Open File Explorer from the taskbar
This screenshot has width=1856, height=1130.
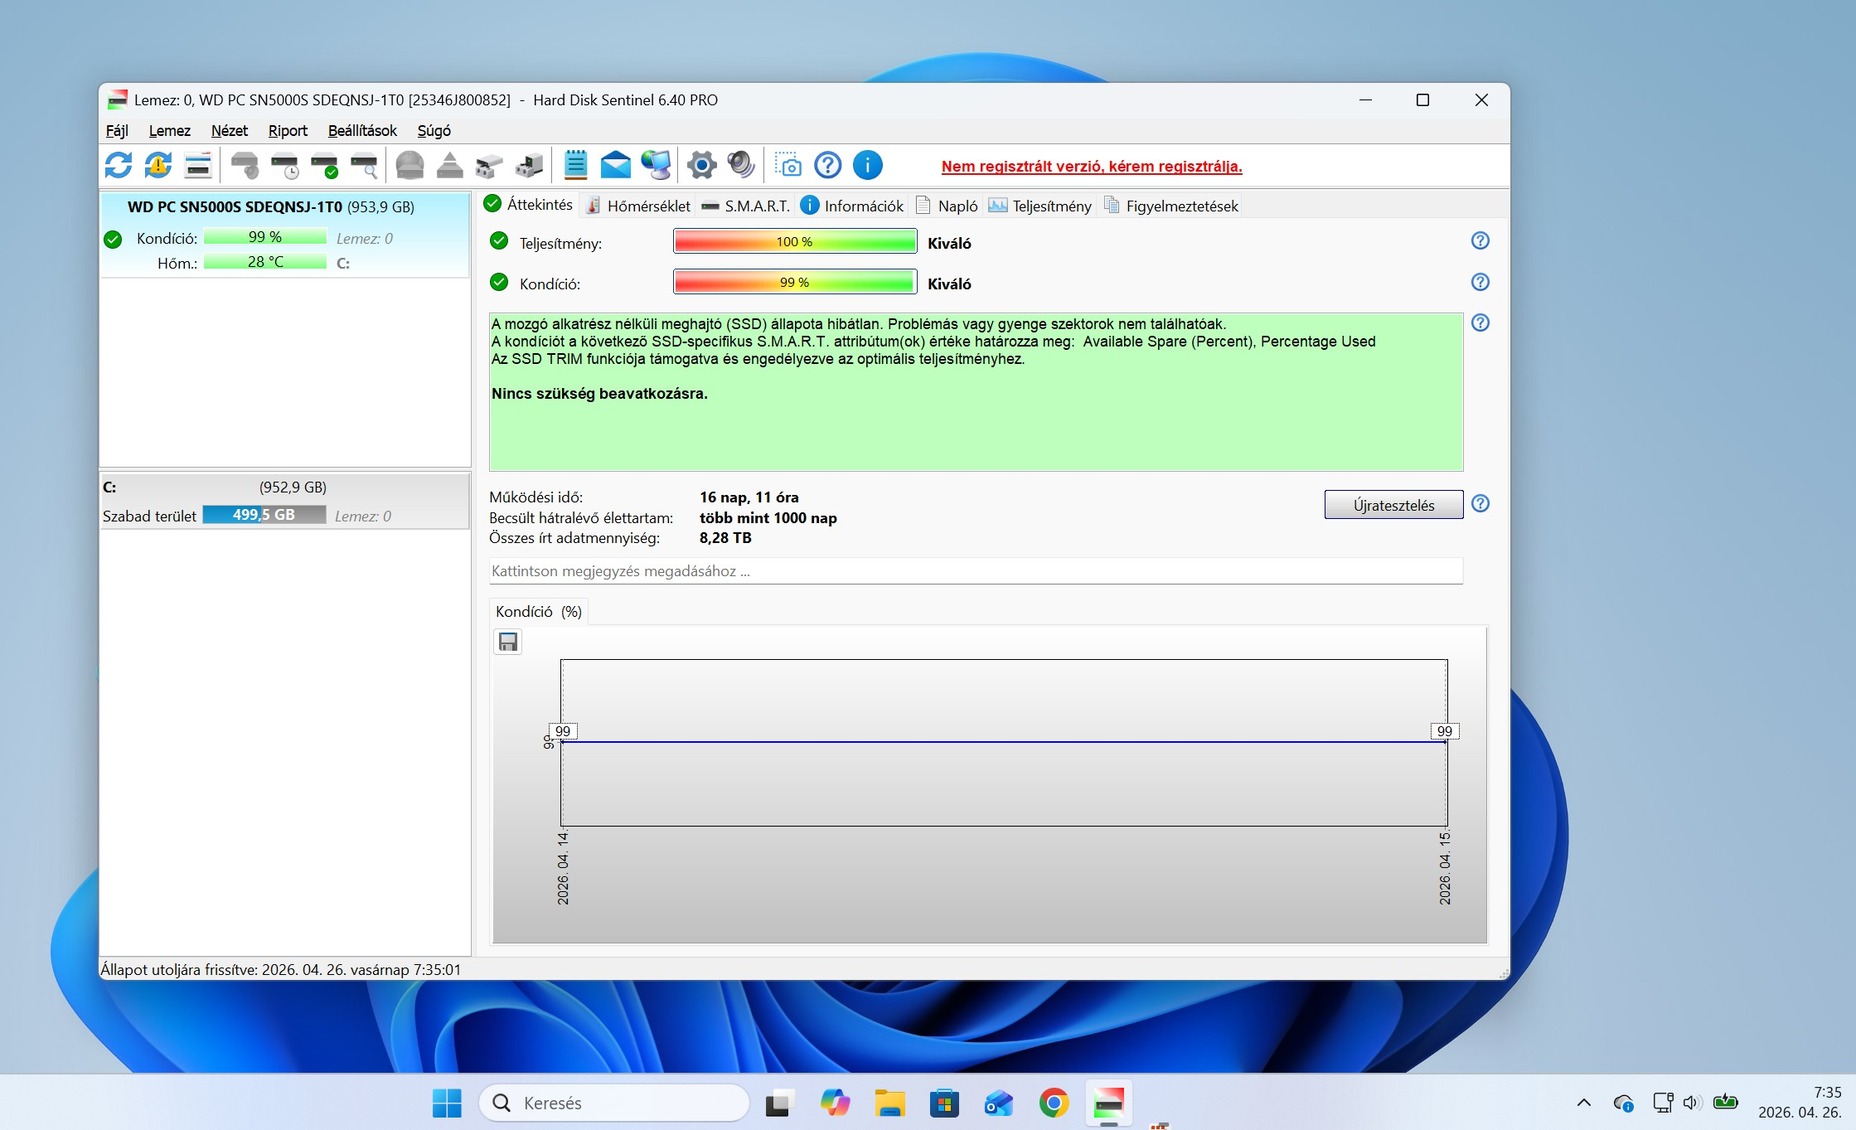(x=889, y=1103)
